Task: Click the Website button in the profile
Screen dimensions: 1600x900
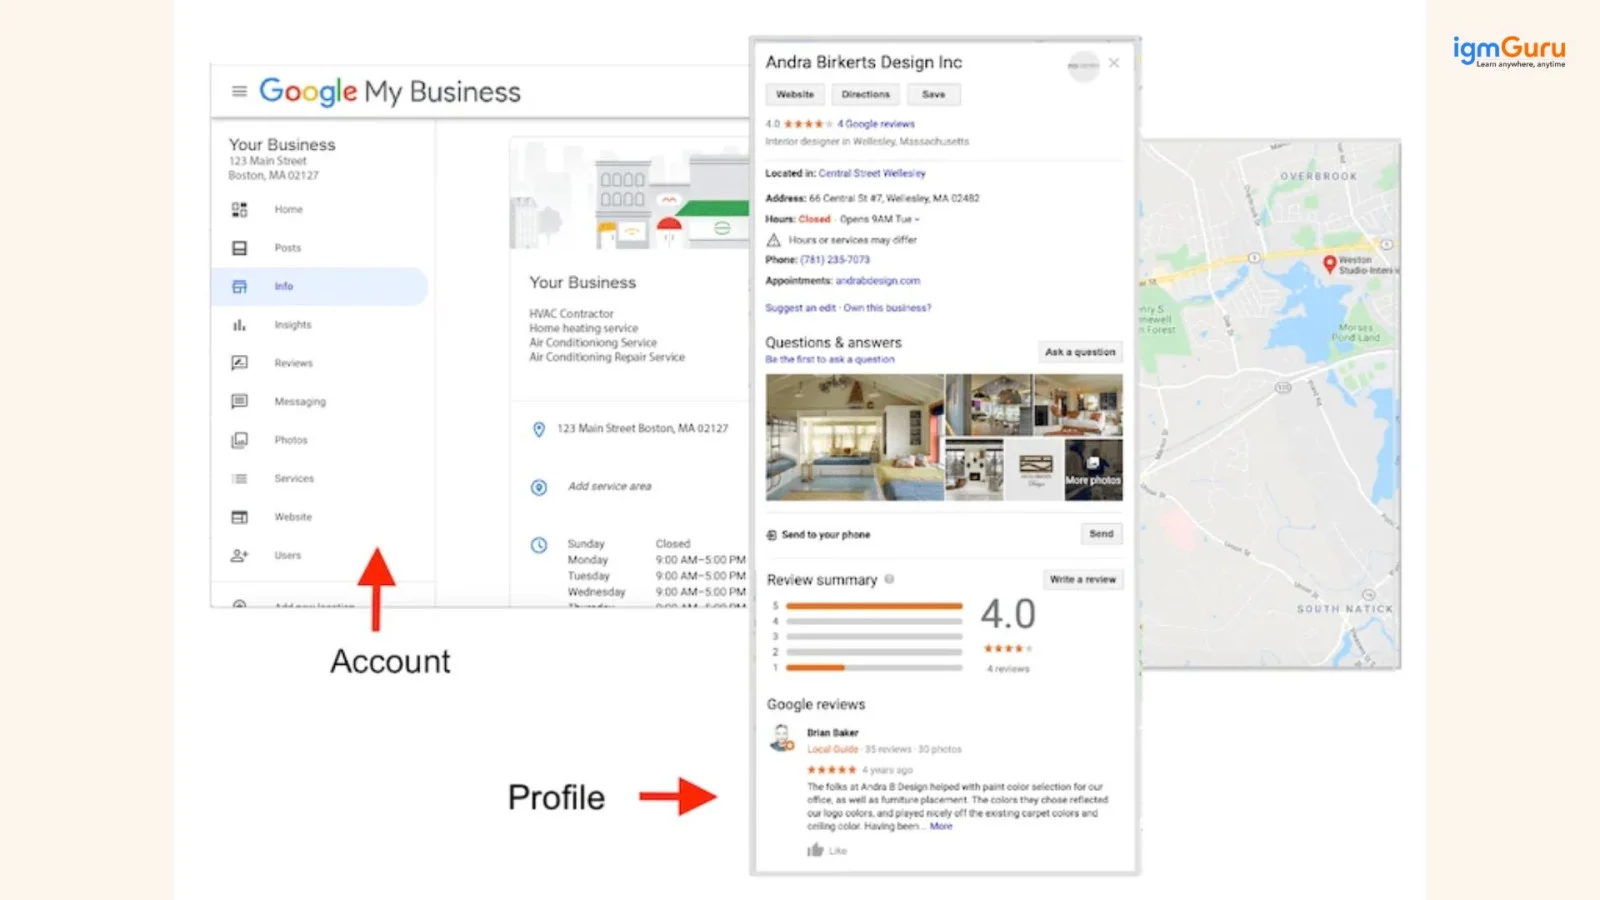Action: pyautogui.click(x=795, y=95)
